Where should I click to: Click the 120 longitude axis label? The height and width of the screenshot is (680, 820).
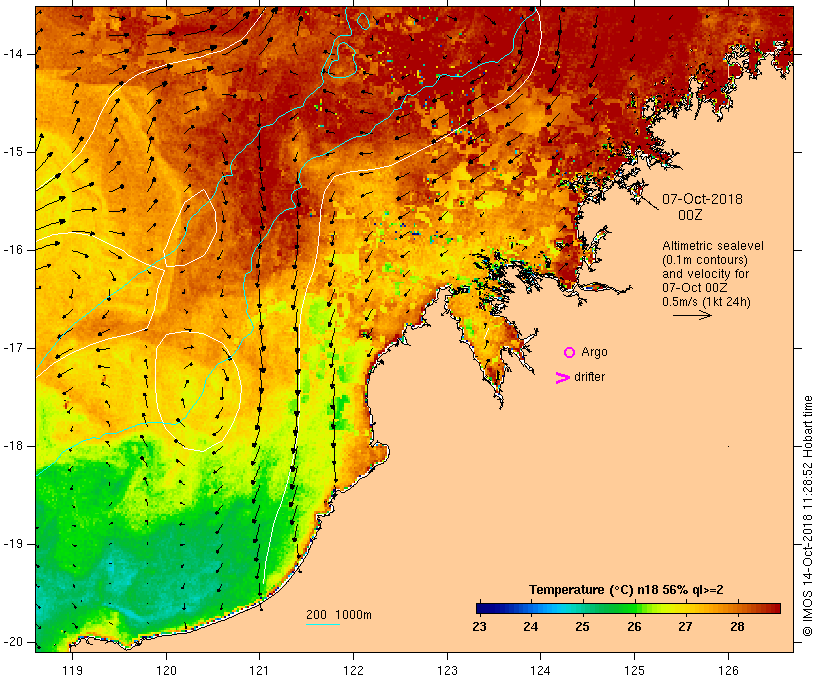click(x=166, y=671)
